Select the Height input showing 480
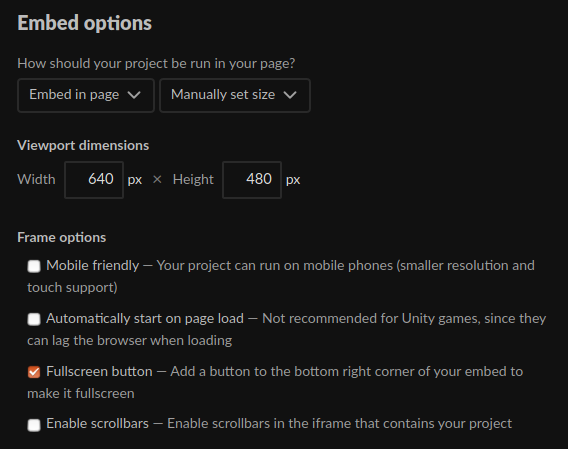This screenshot has height=449, width=568. (x=252, y=180)
